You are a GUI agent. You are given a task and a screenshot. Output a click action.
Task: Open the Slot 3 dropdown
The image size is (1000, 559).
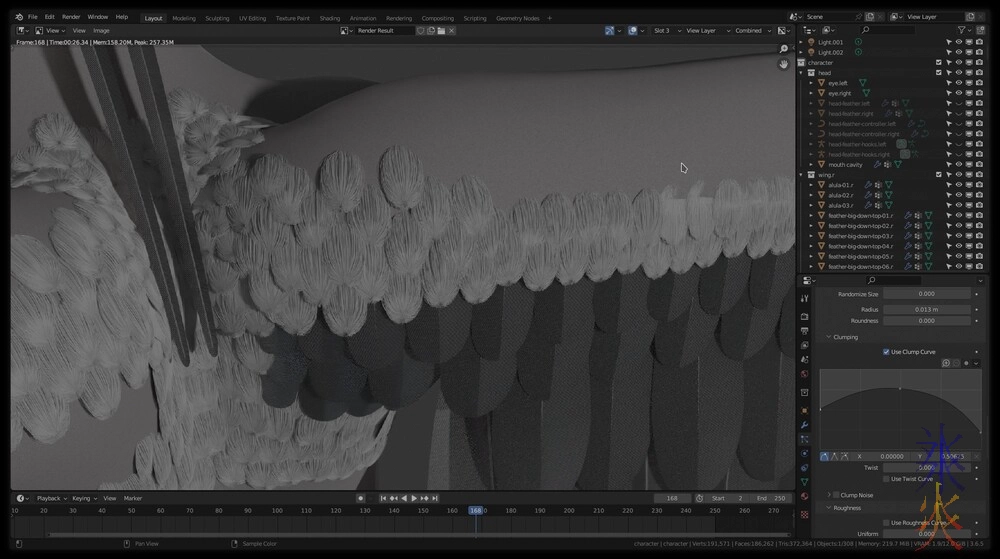(664, 30)
